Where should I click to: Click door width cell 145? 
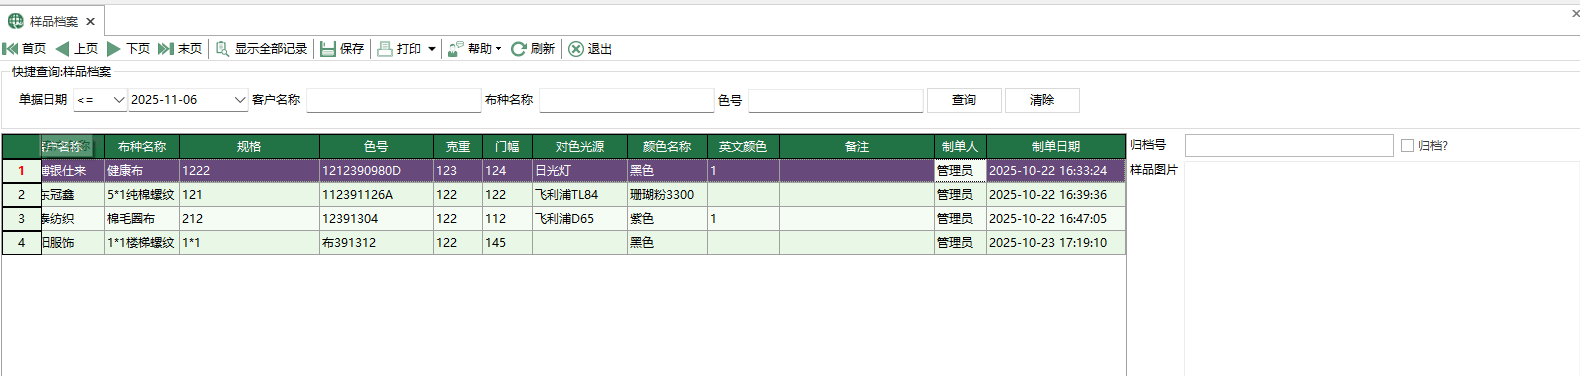tap(507, 243)
